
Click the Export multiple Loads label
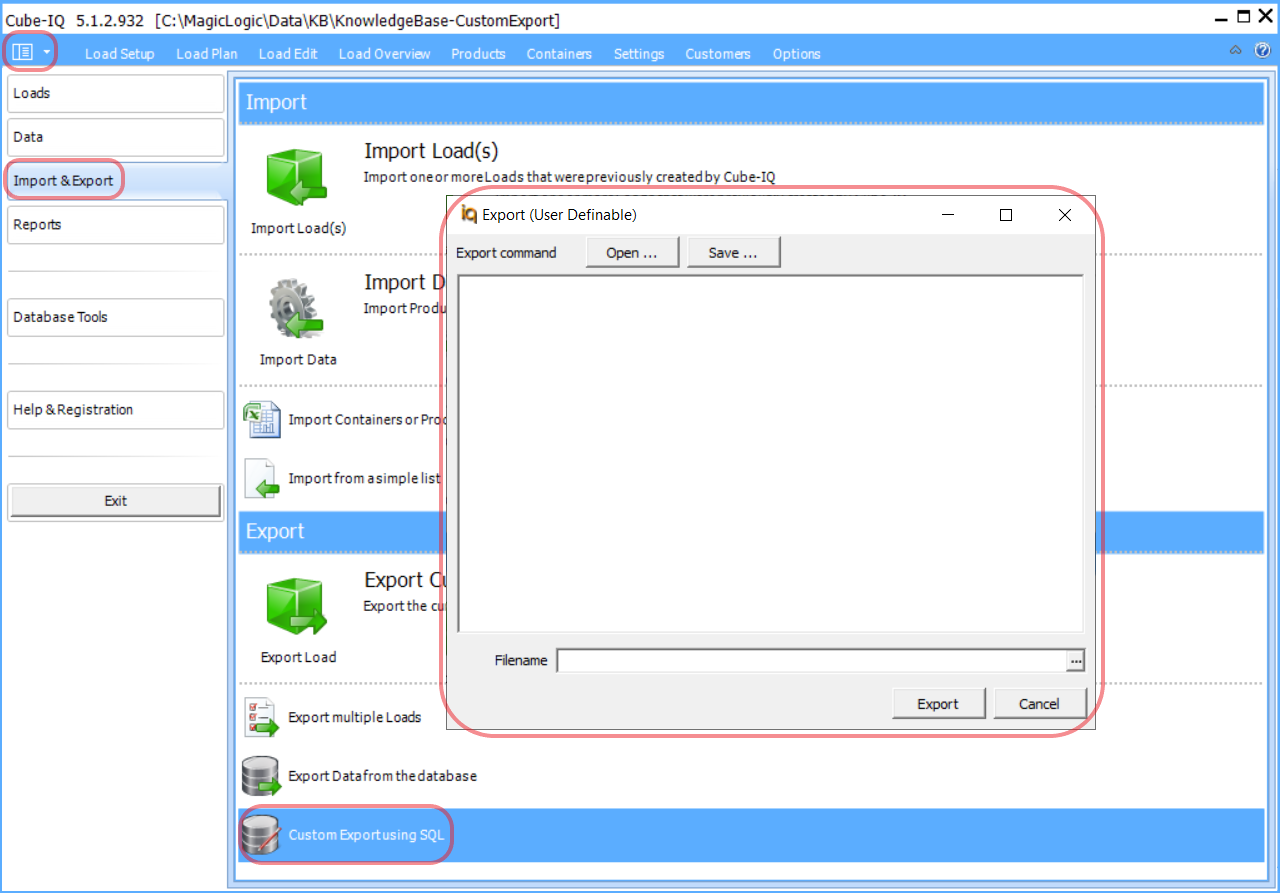click(x=355, y=717)
